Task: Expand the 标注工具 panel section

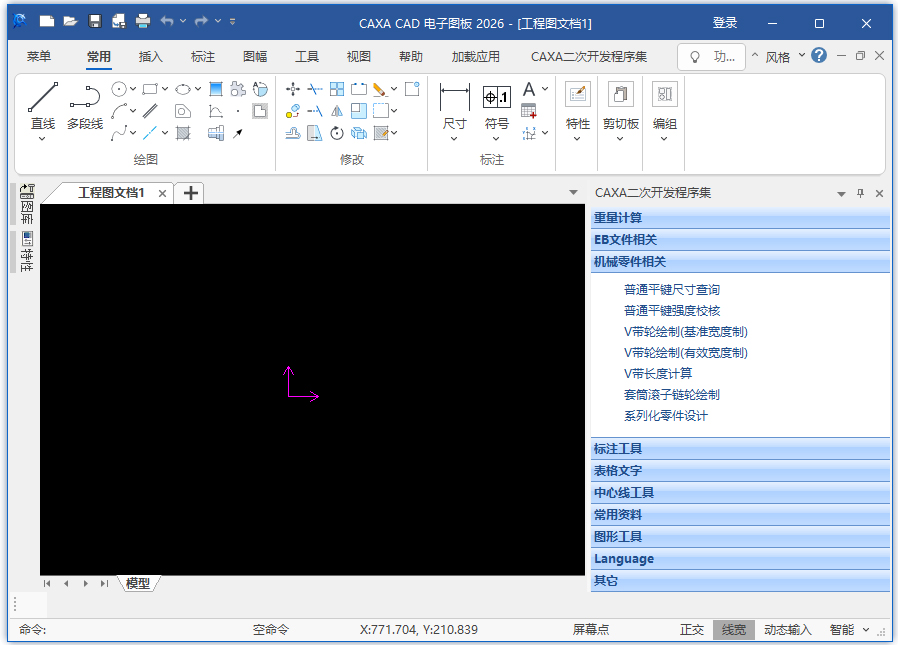Action: click(739, 449)
